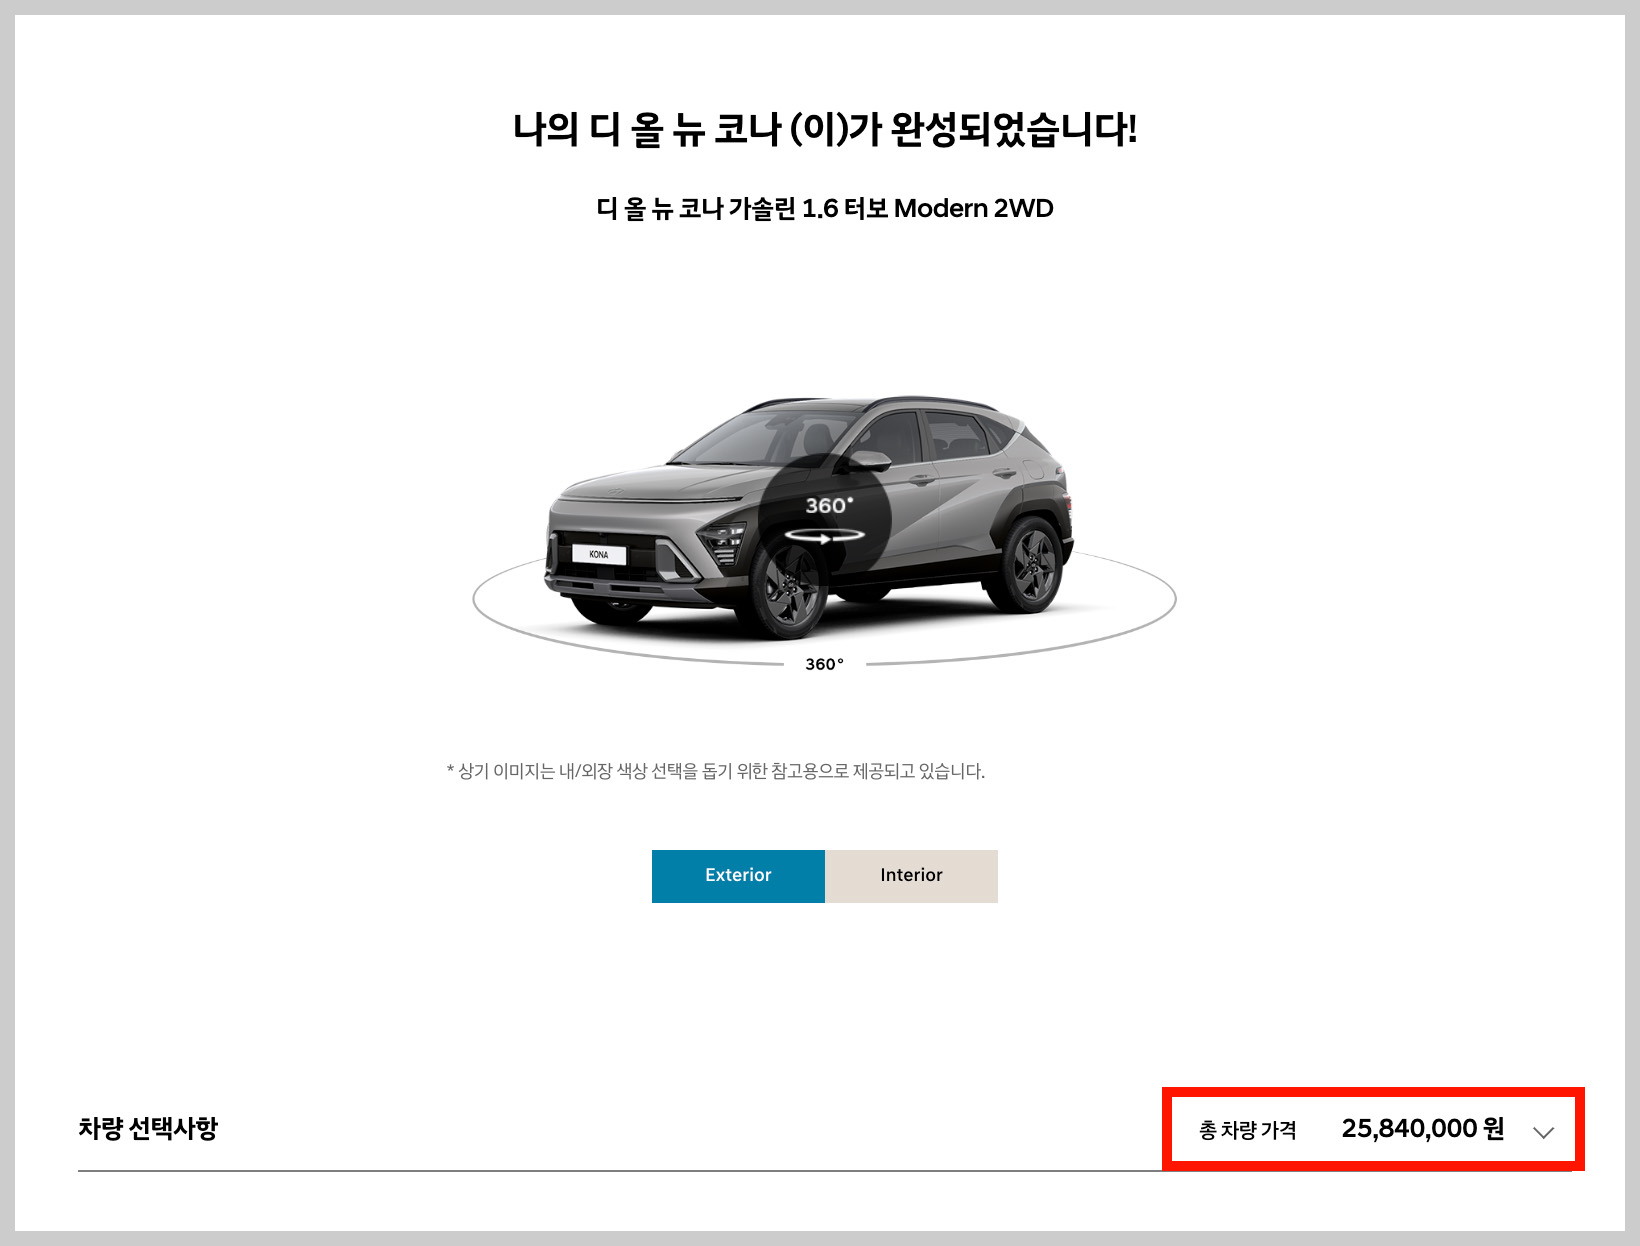Click the 25,840,000 원 price value

point(1422,1129)
